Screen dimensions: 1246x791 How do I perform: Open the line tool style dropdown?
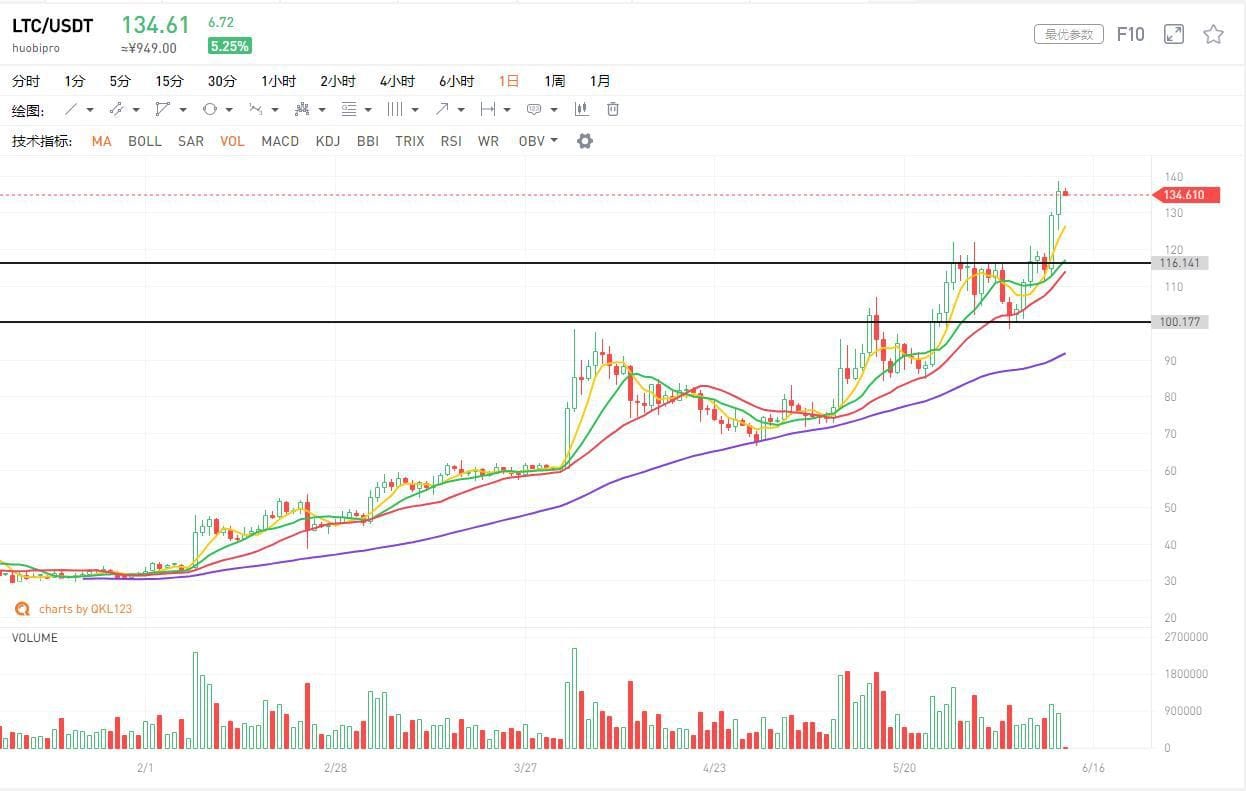[88, 110]
